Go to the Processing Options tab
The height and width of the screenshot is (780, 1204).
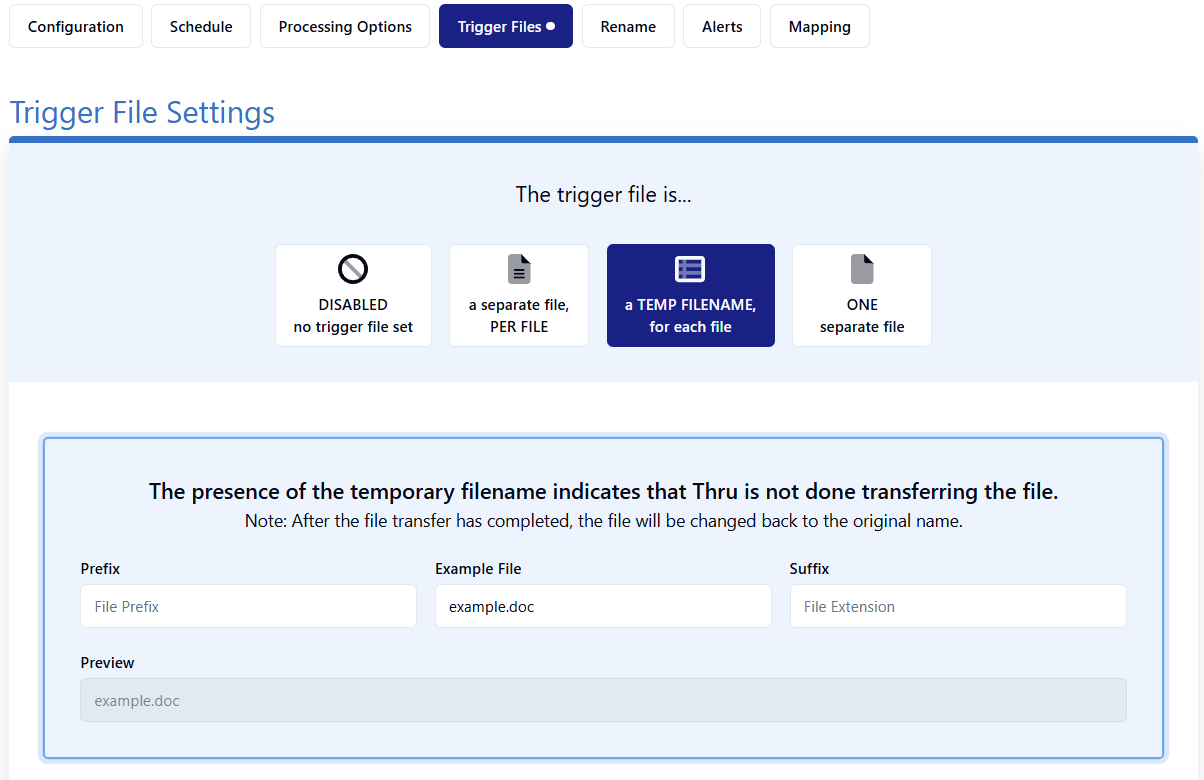point(345,27)
